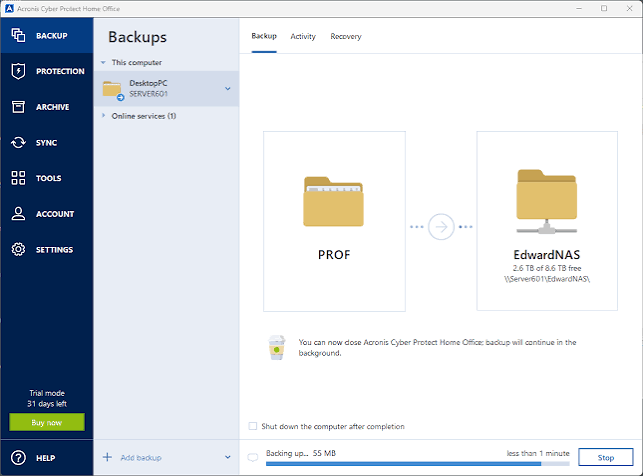Select ARCHIVE in the sidebar
This screenshot has width=643, height=476.
[x=47, y=107]
